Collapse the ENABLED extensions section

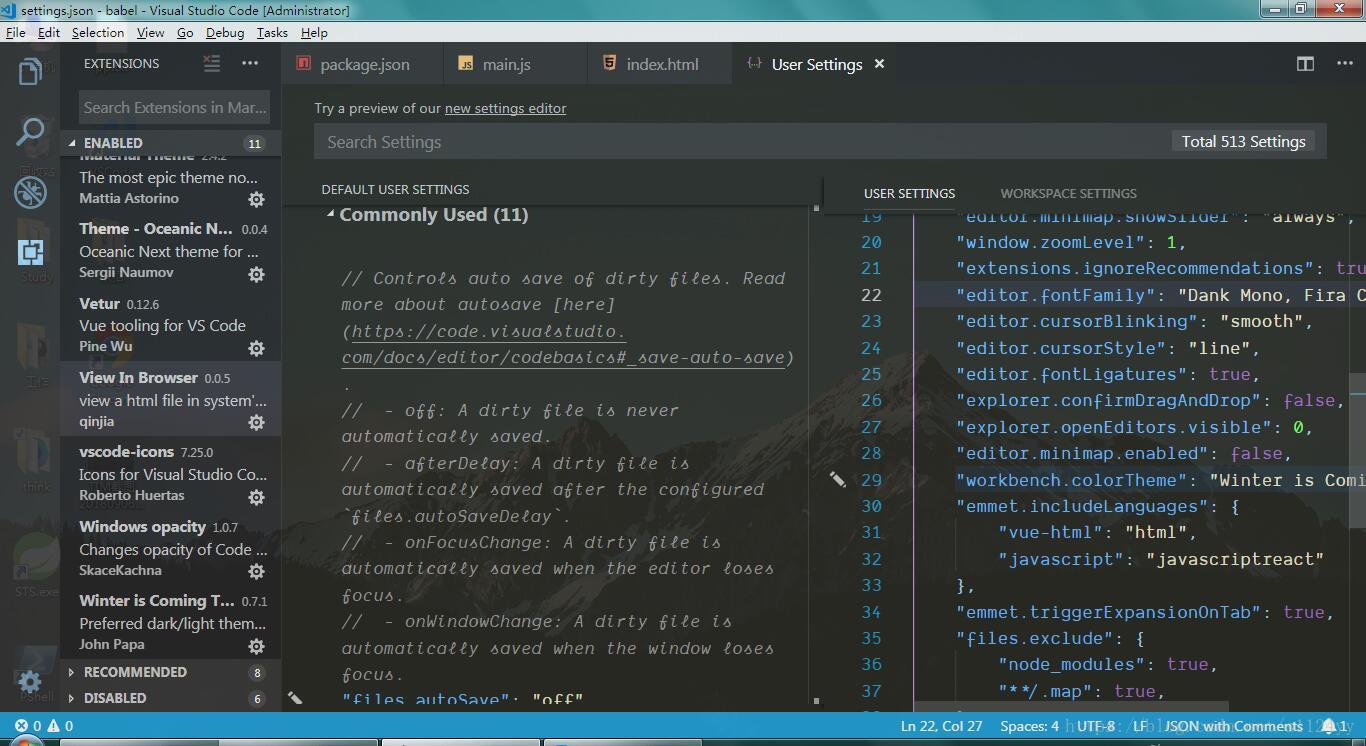(x=170, y=143)
